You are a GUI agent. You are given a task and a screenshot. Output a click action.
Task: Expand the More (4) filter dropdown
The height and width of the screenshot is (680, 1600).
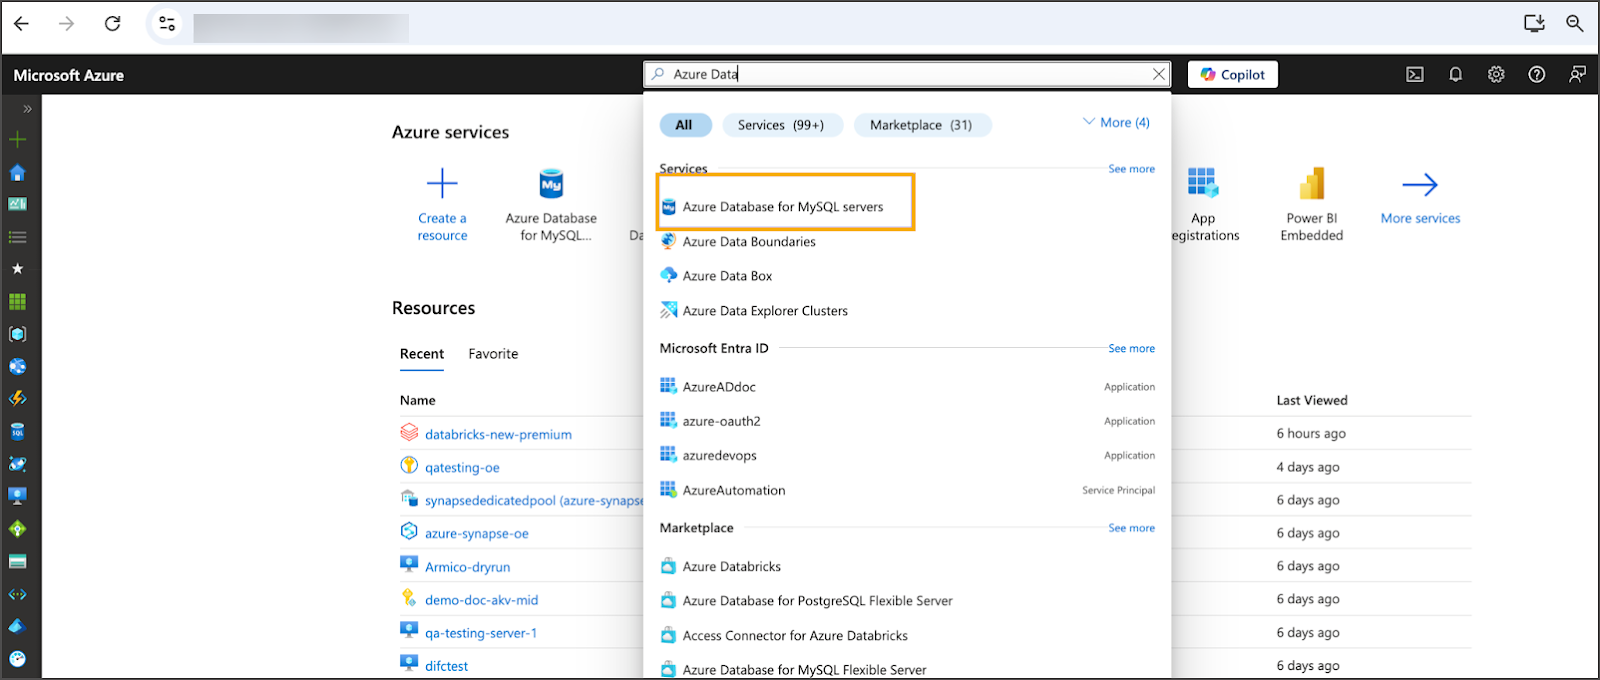[x=1116, y=123]
